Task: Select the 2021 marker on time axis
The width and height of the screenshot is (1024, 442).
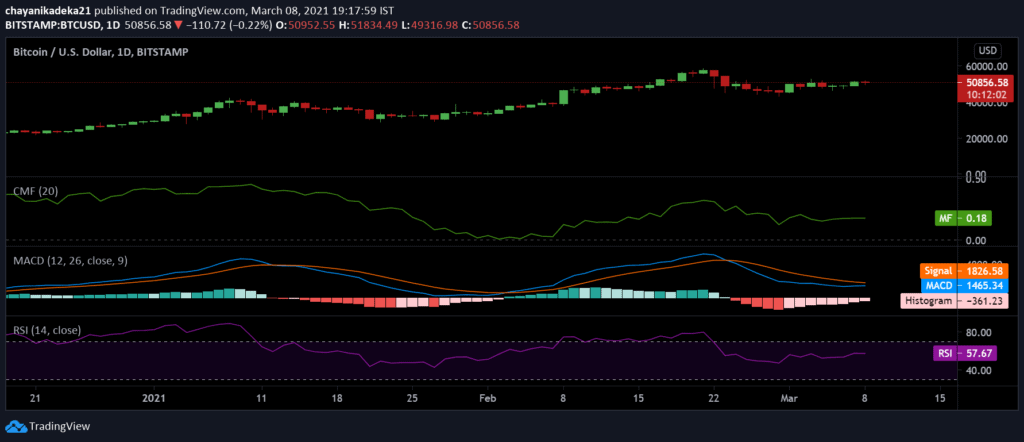Action: (x=153, y=397)
